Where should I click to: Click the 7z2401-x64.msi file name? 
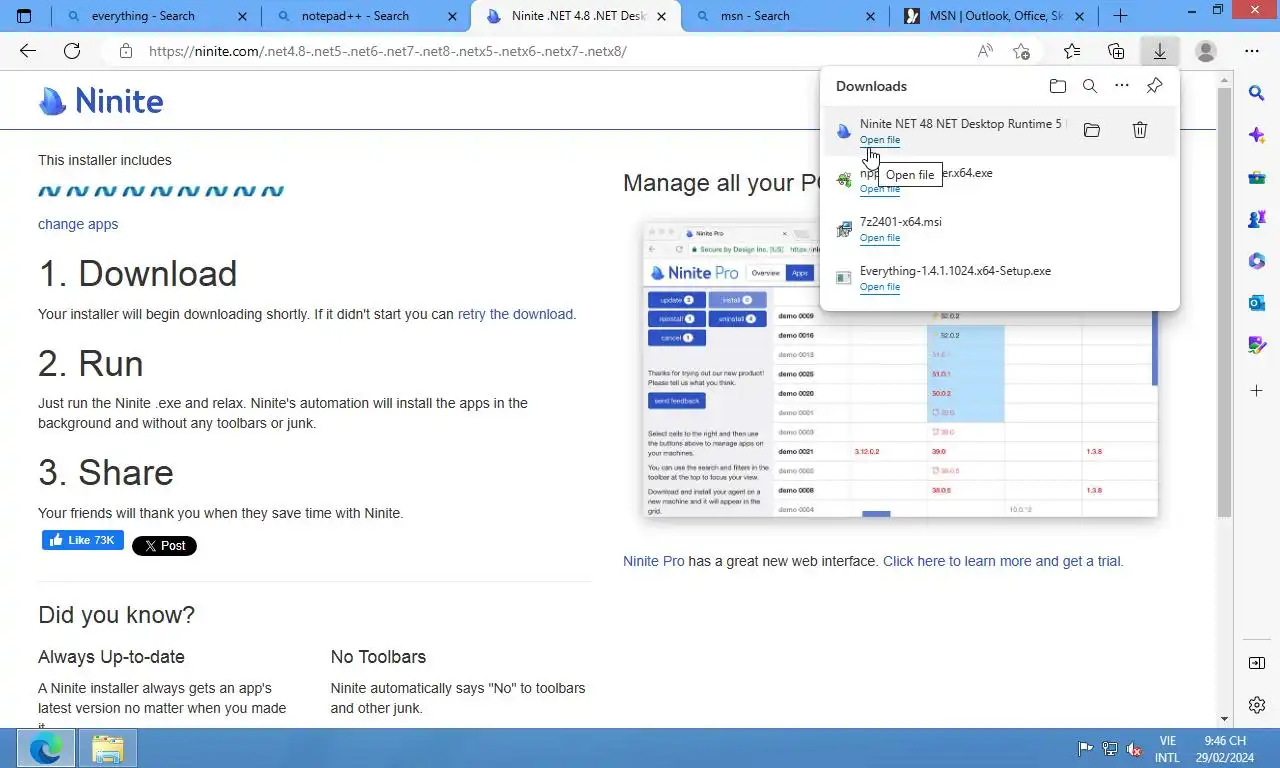901,222
